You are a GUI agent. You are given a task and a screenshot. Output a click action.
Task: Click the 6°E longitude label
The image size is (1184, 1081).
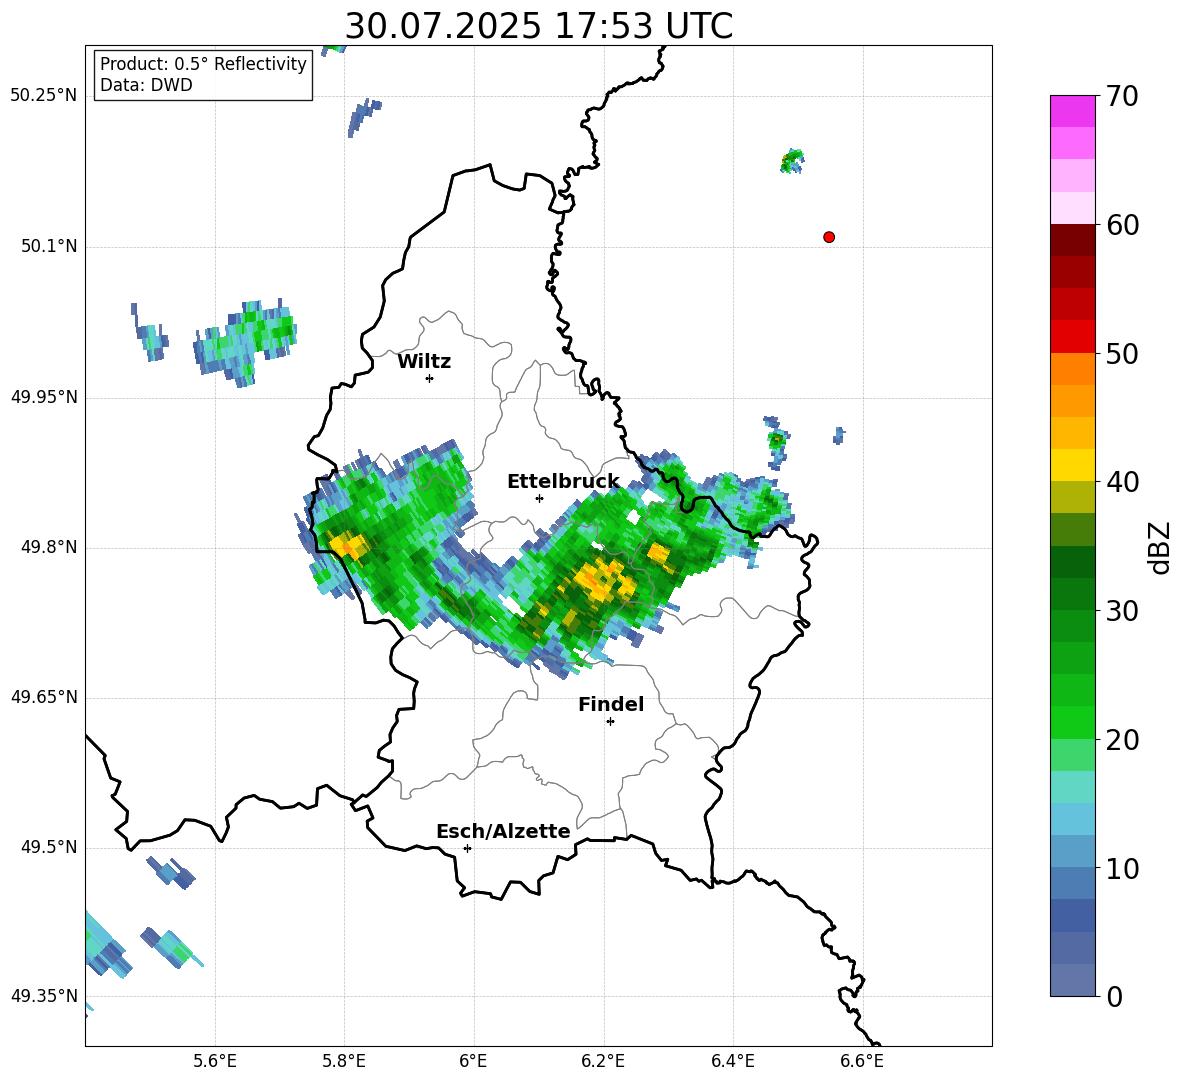473,1061
